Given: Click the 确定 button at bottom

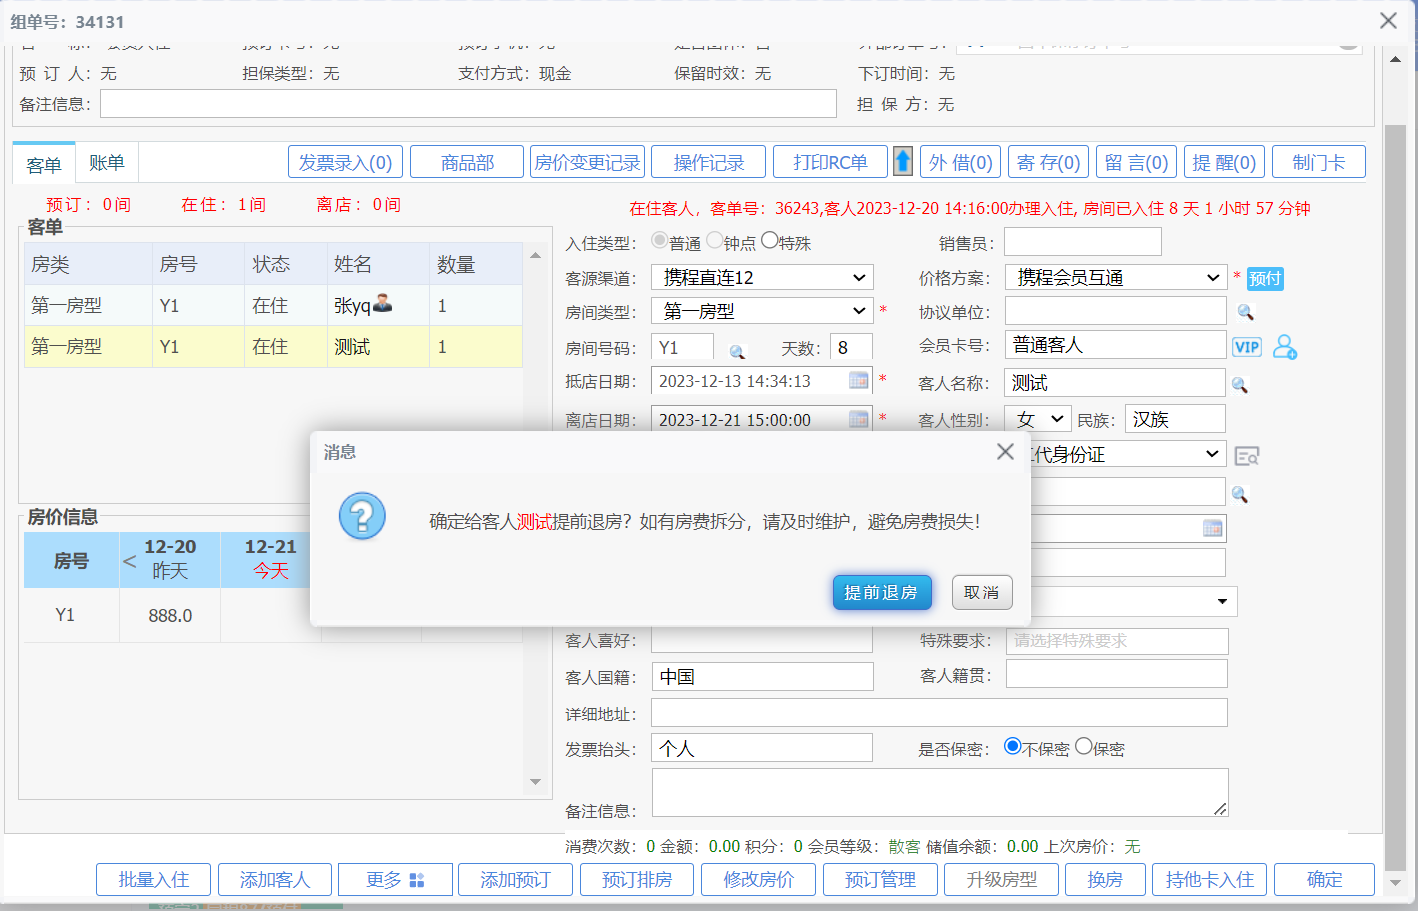Looking at the screenshot, I should [x=1325, y=880].
